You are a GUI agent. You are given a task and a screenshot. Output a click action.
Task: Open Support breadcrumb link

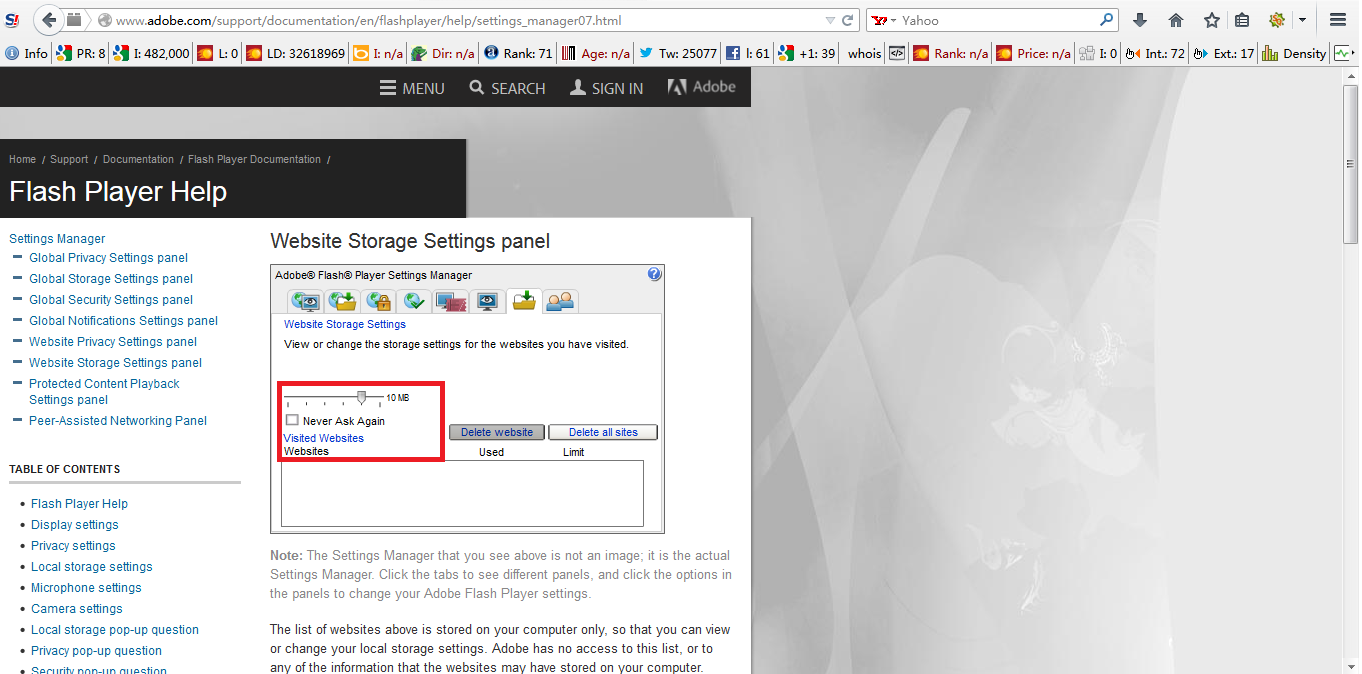69,159
